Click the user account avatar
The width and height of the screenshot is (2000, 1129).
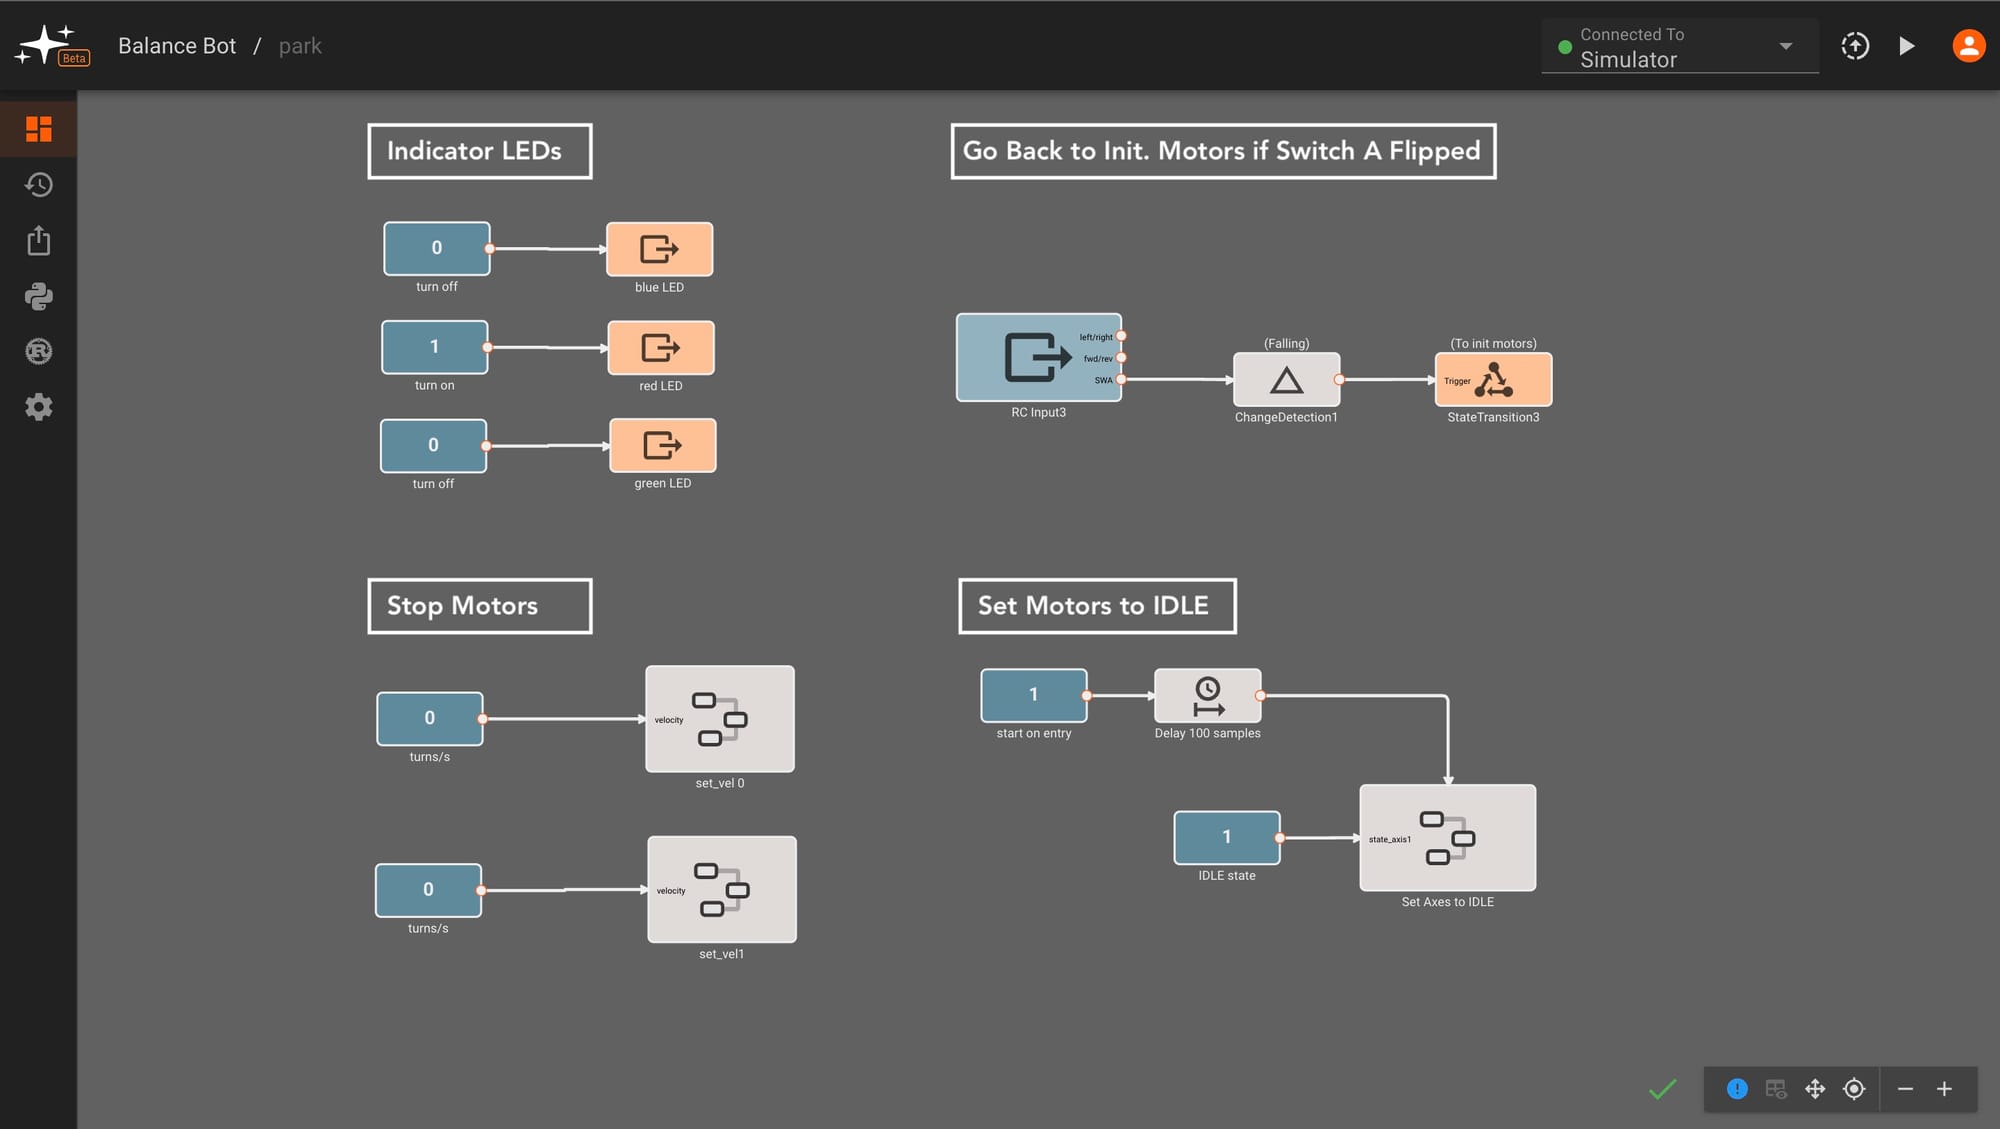click(x=1968, y=46)
